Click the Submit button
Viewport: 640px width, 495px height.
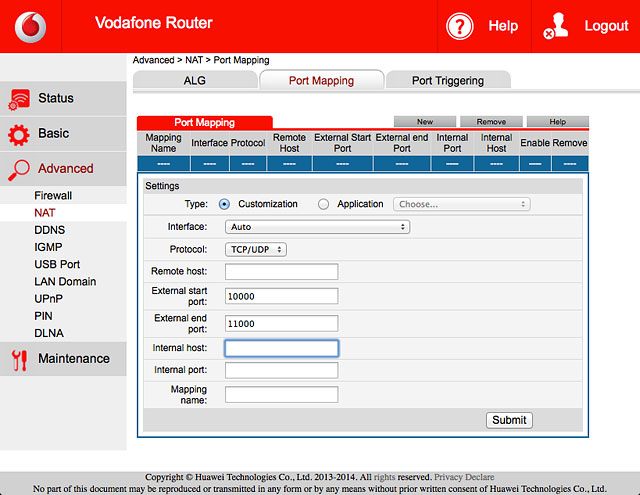(x=509, y=420)
